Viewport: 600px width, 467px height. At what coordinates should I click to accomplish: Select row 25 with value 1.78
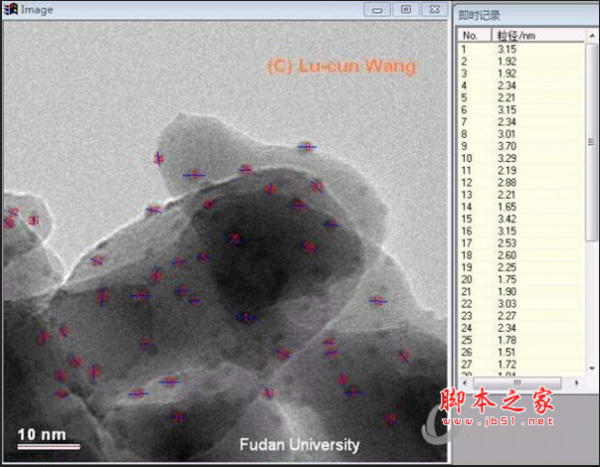click(521, 340)
